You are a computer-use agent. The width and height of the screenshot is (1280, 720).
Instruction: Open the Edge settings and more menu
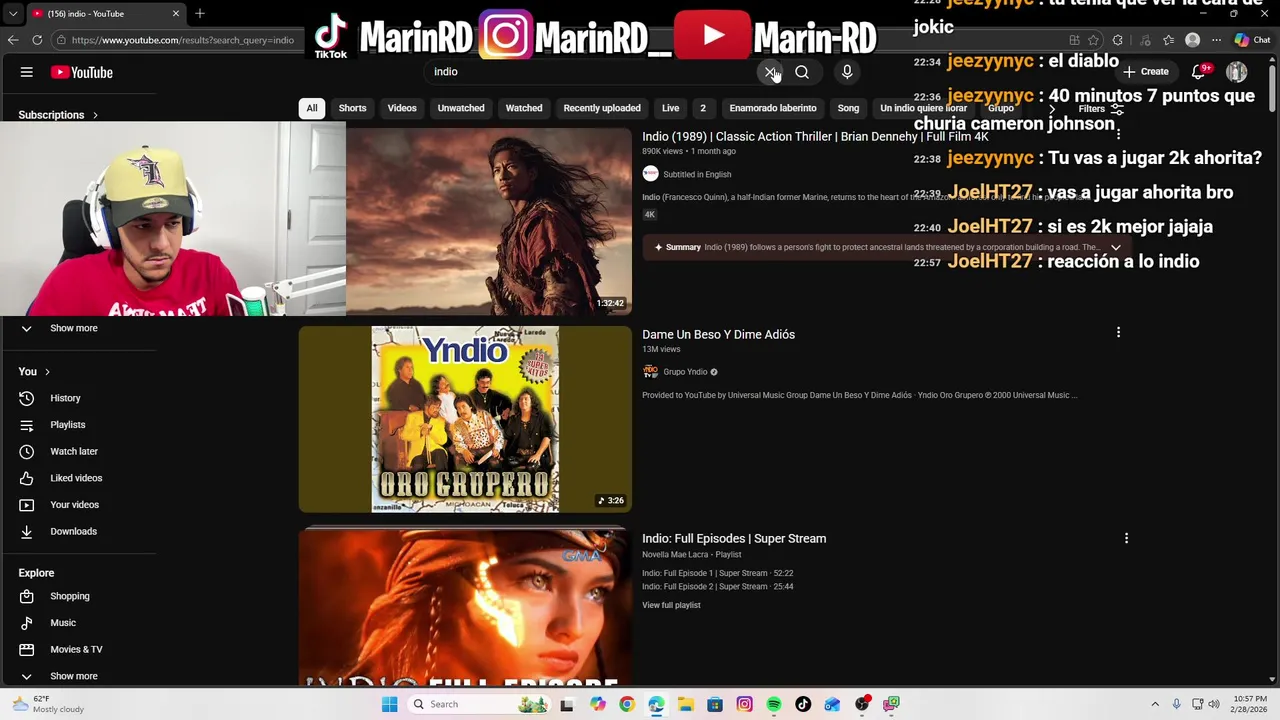(1216, 40)
